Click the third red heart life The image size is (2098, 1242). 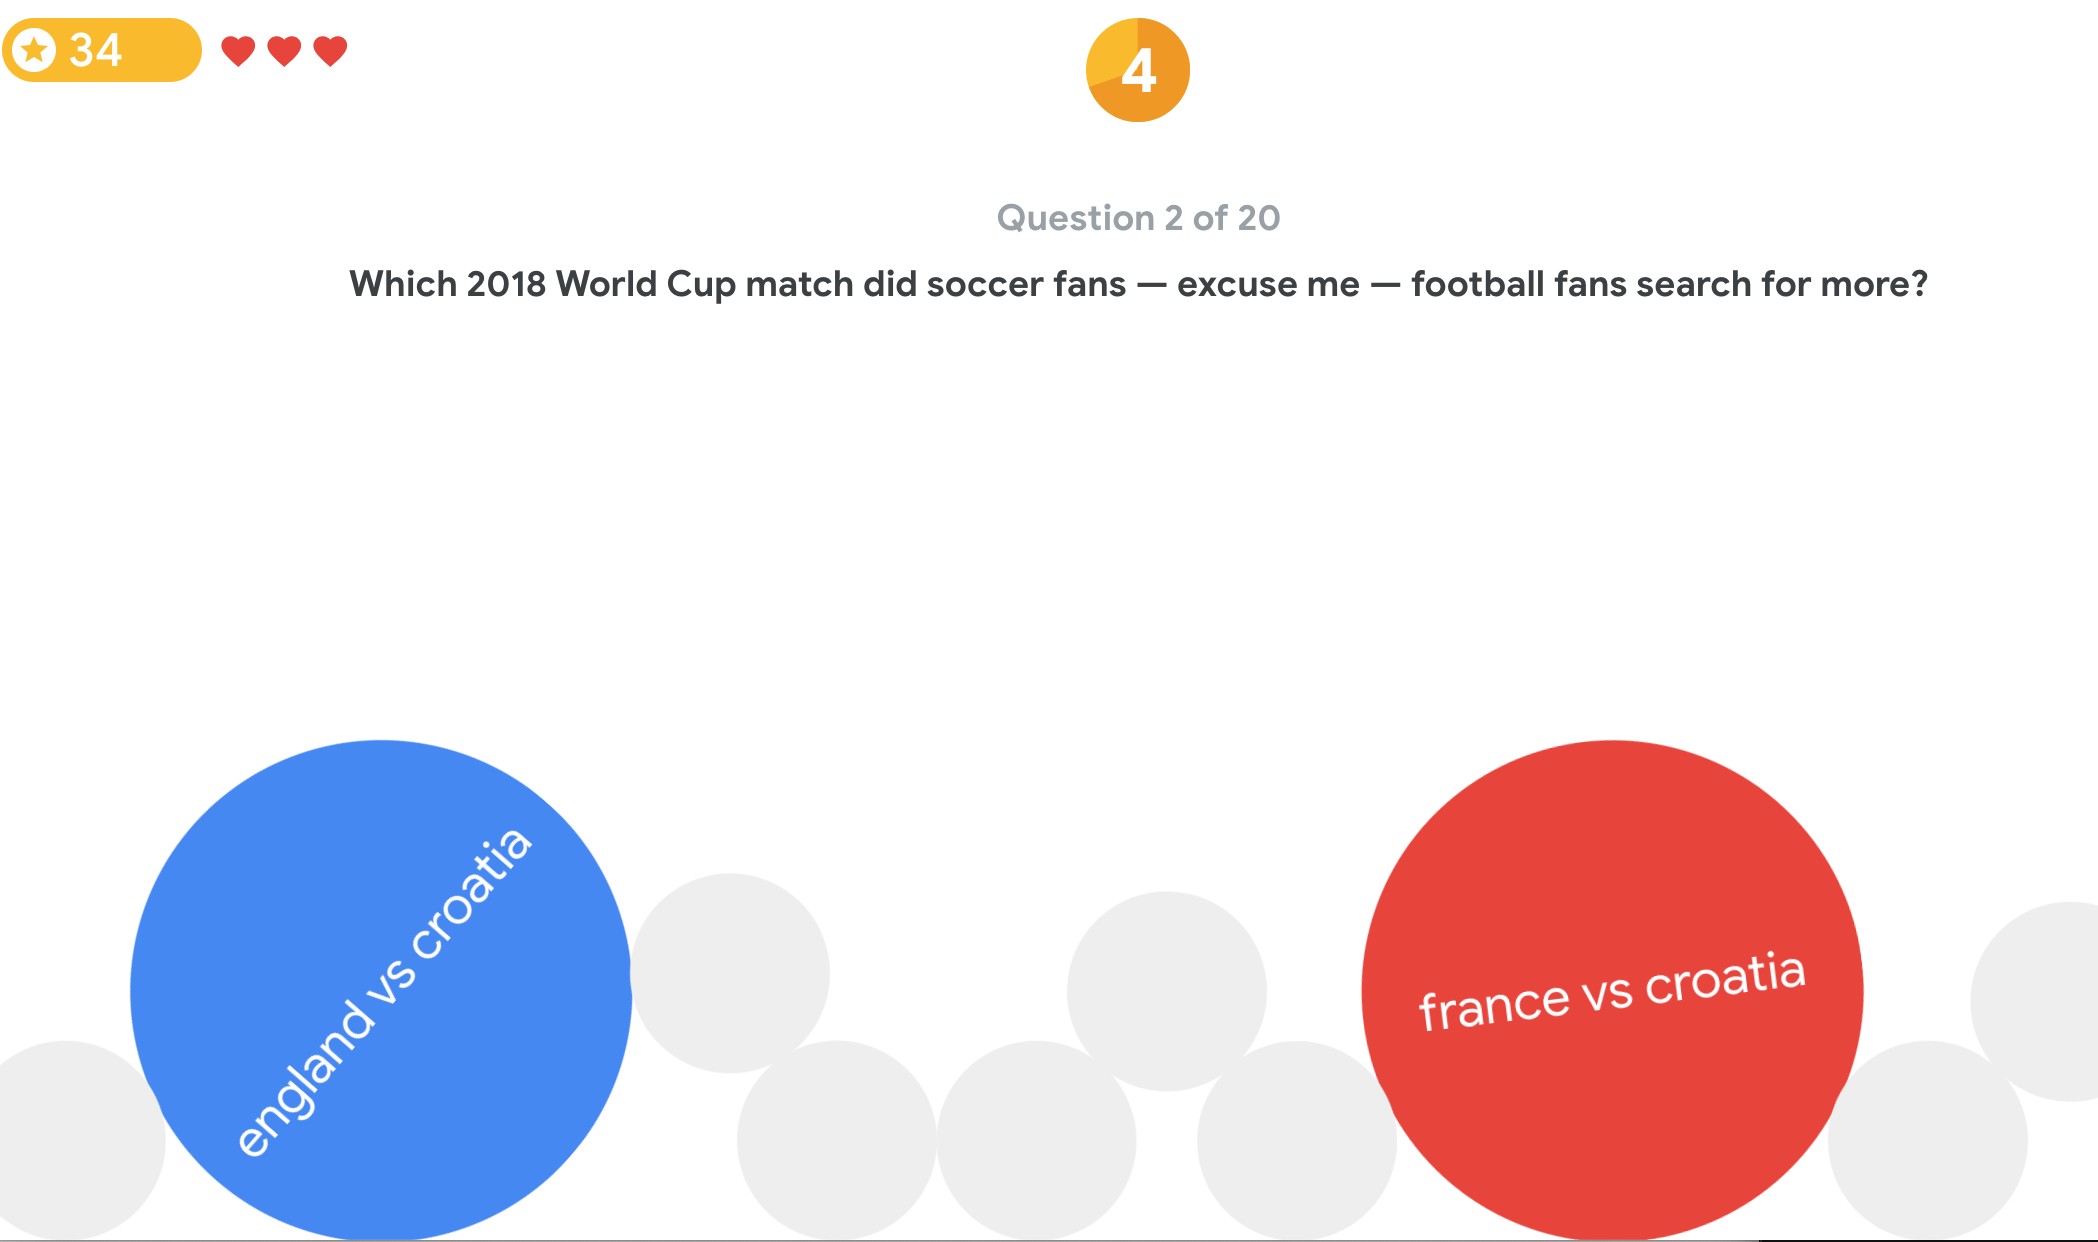[x=330, y=51]
